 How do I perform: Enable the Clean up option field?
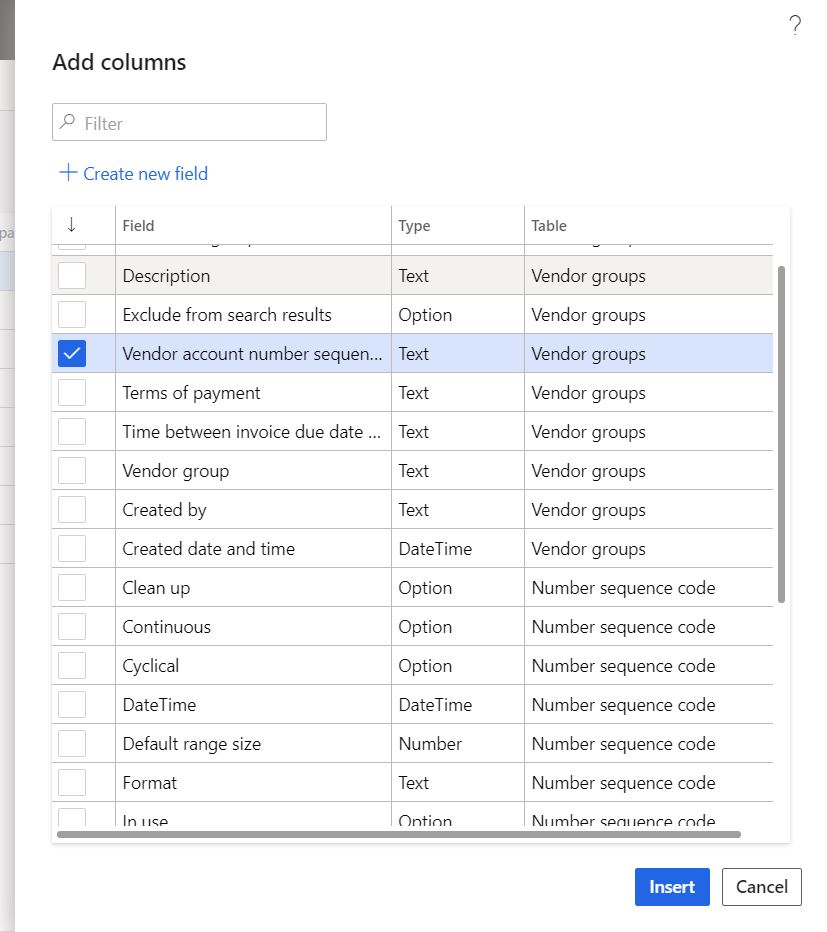[x=70, y=587]
